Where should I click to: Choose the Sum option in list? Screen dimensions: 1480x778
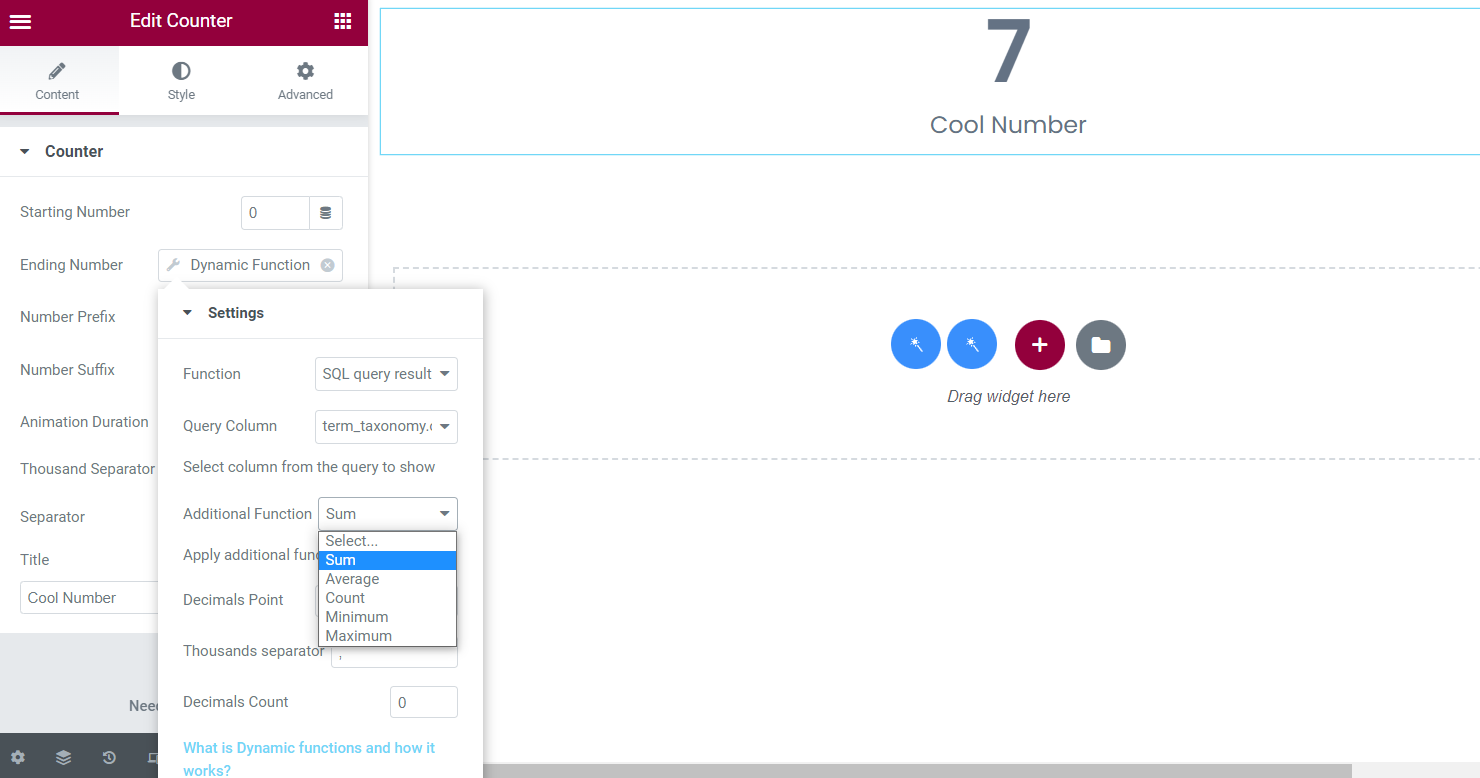pyautogui.click(x=387, y=560)
